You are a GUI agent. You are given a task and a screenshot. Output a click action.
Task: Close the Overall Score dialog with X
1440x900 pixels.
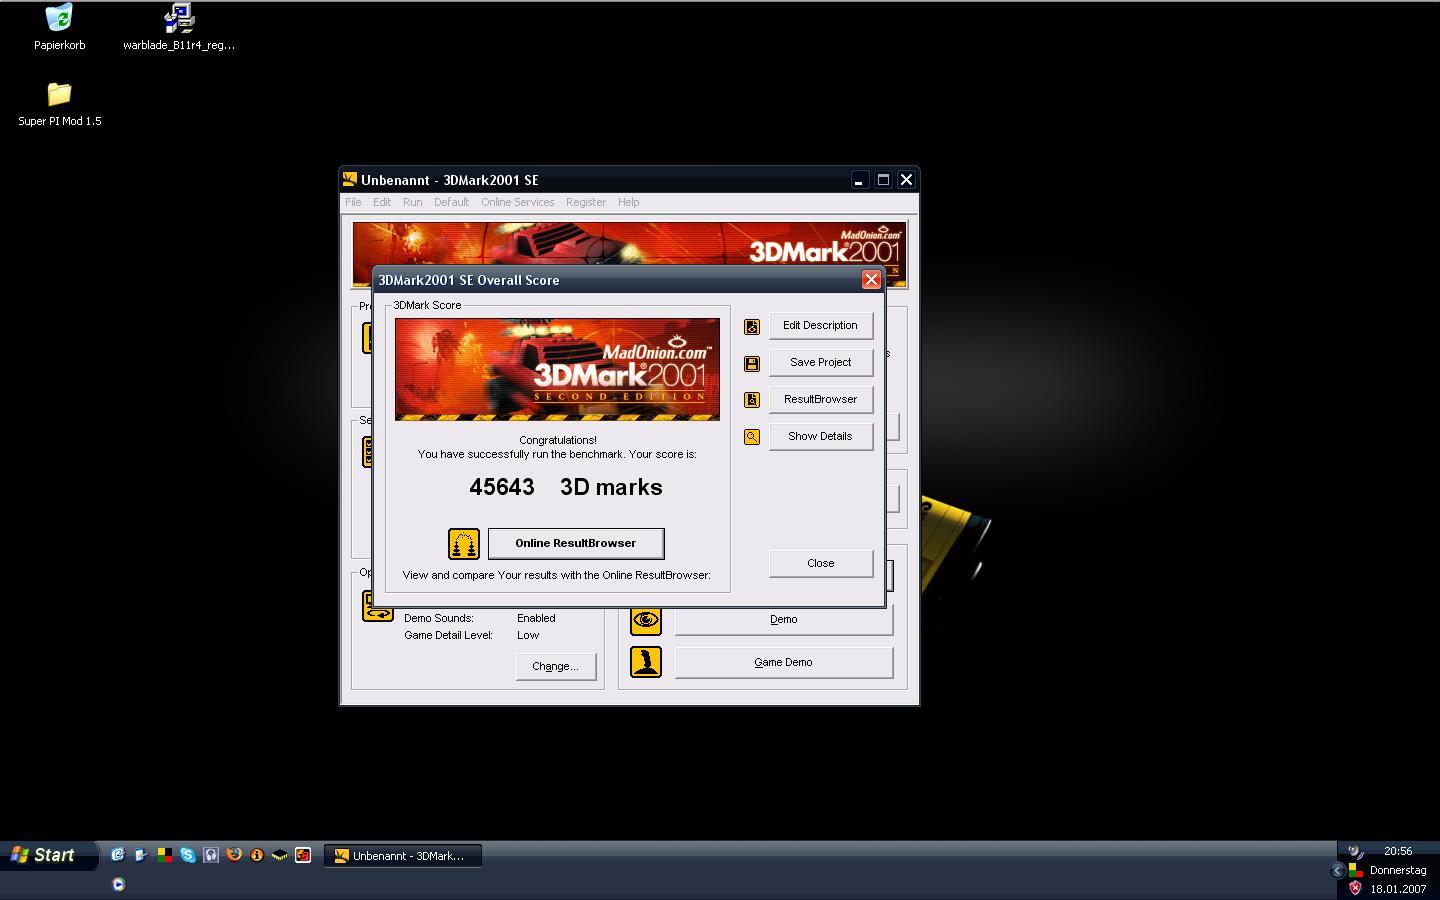(871, 280)
